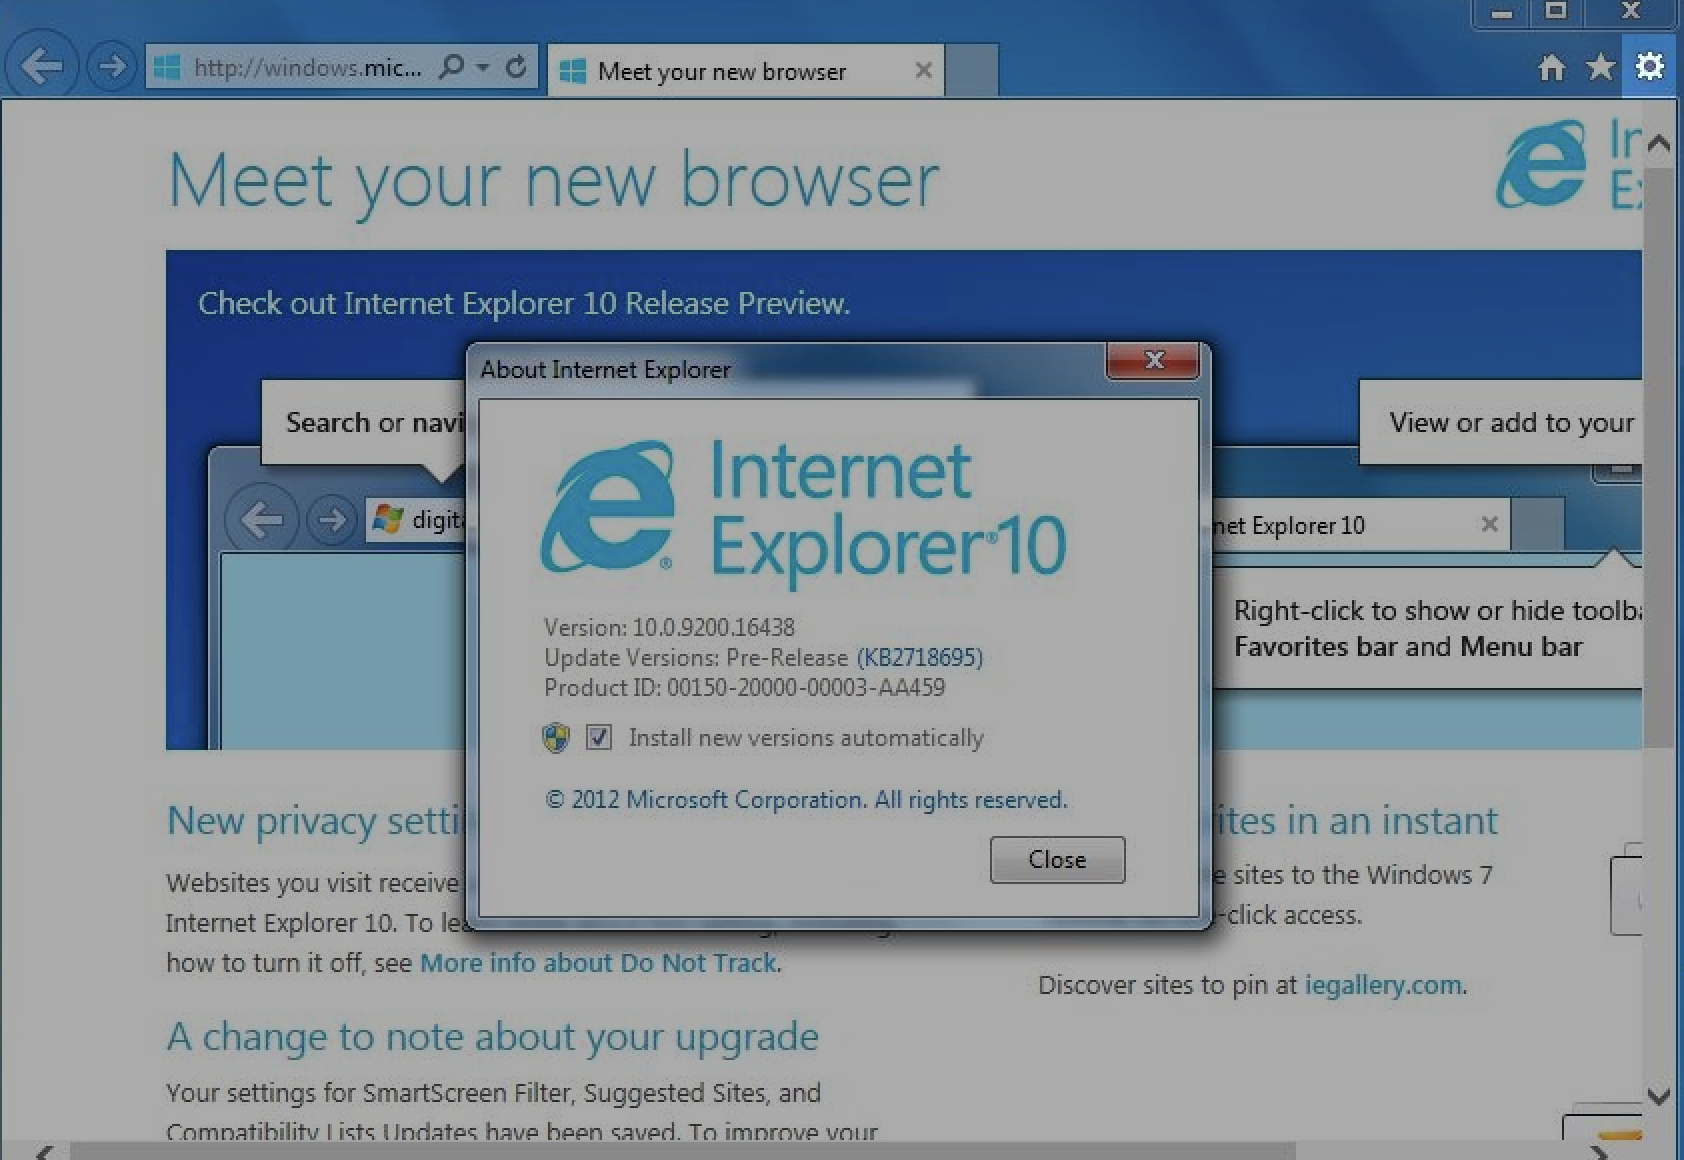
Task: Open Favorites with the star icon
Action: click(1600, 67)
